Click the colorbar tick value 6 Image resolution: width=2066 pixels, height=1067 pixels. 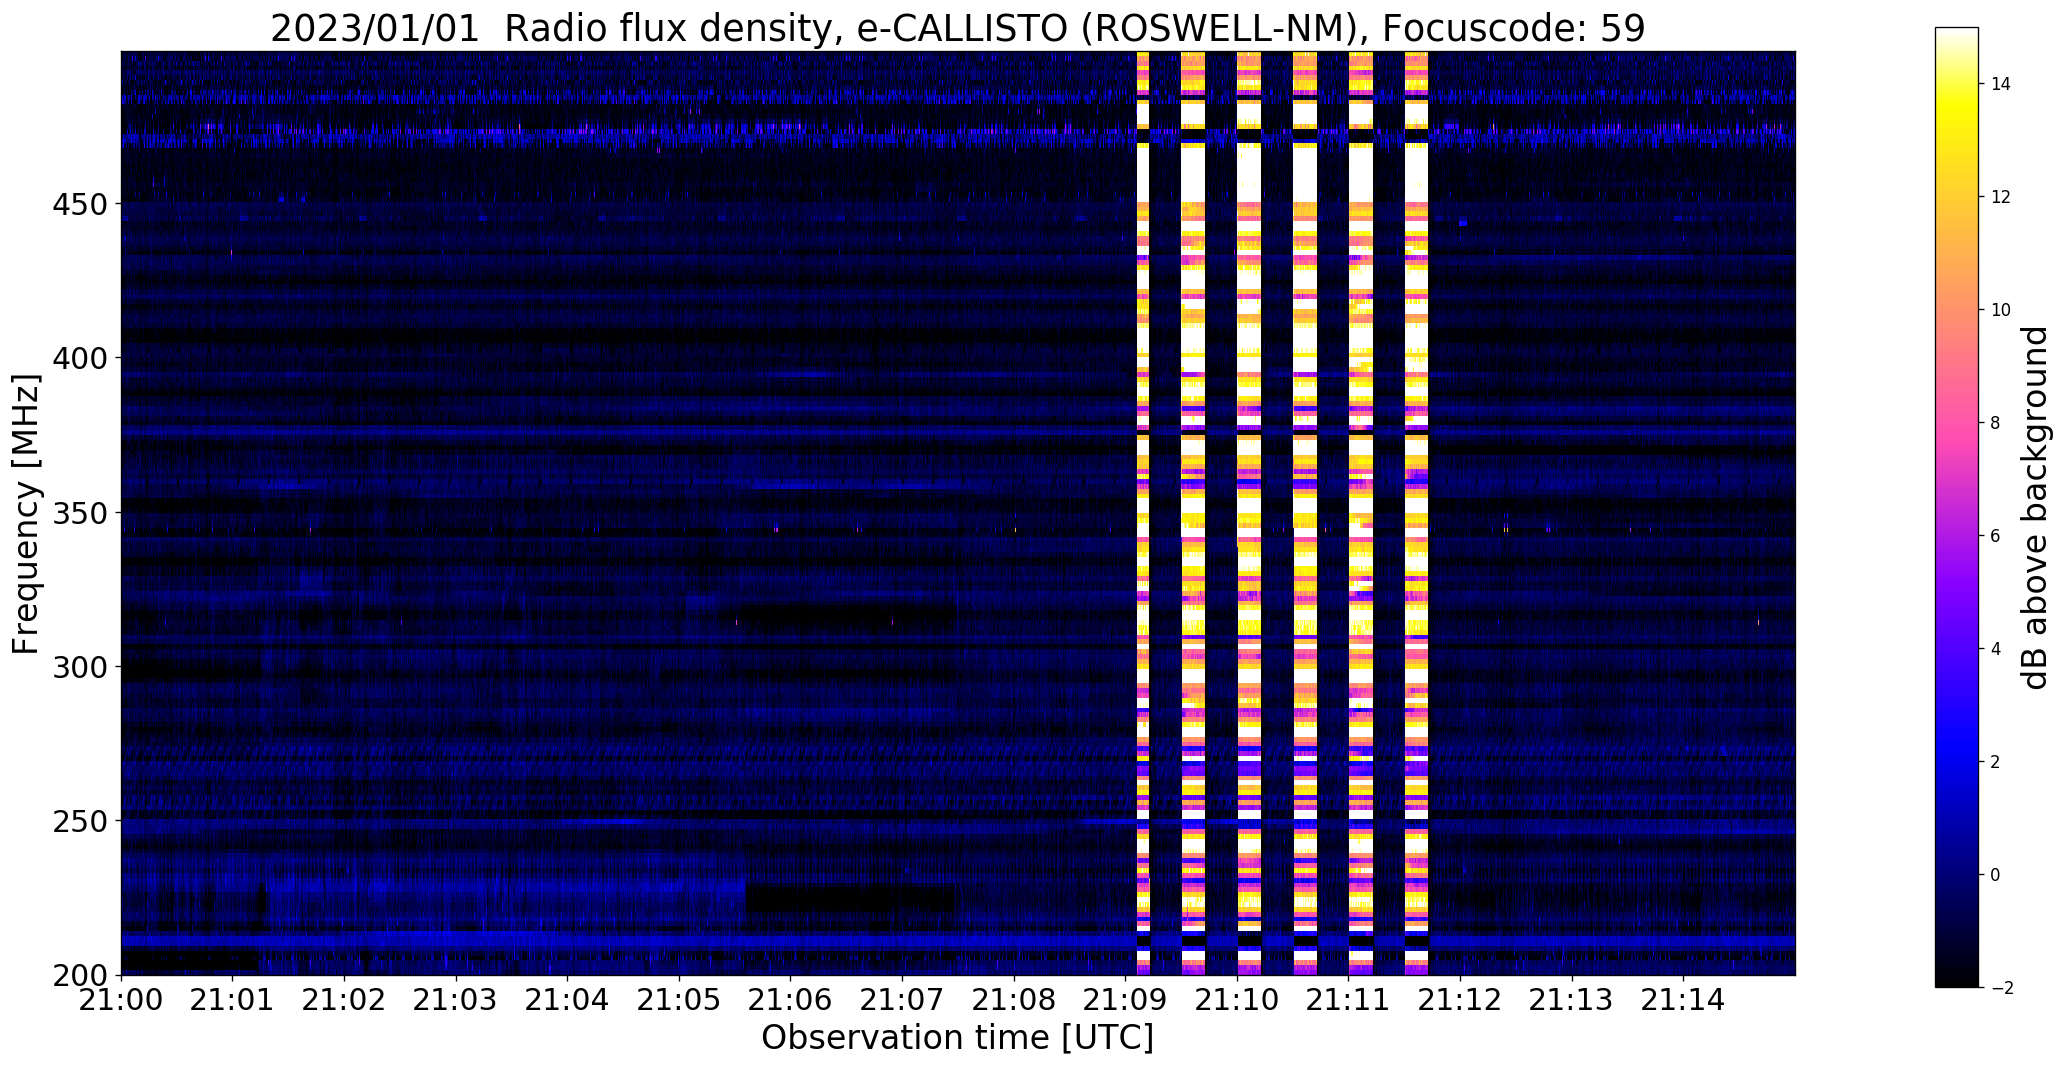[x=1996, y=536]
